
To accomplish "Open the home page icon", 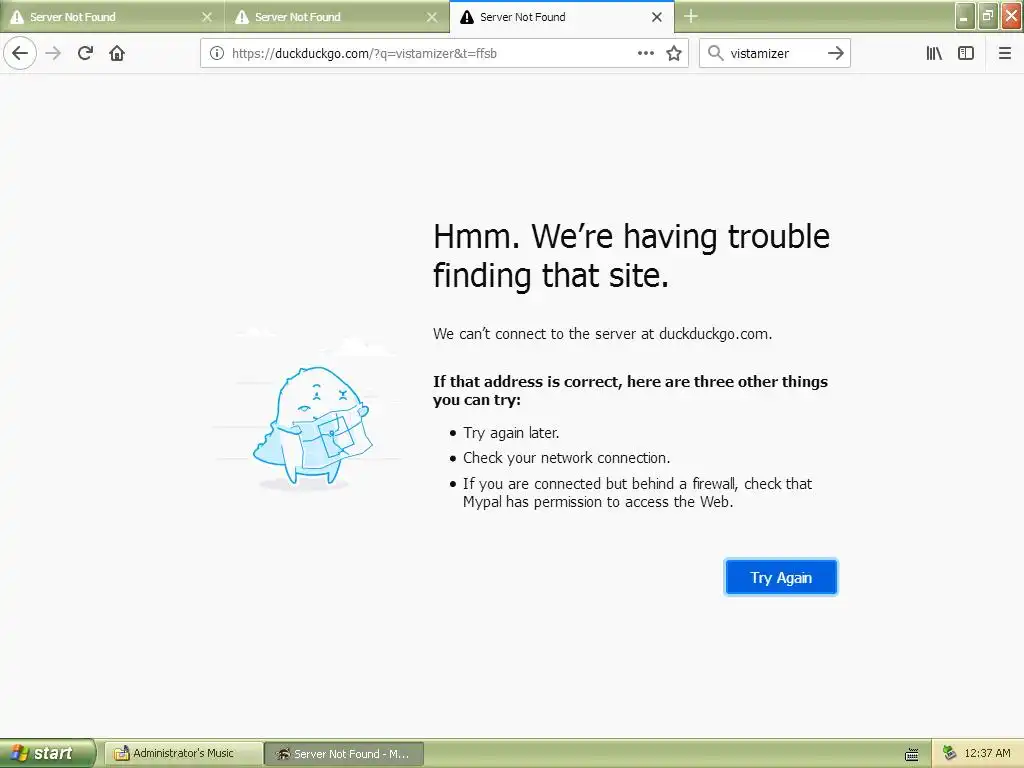I will click(x=117, y=53).
